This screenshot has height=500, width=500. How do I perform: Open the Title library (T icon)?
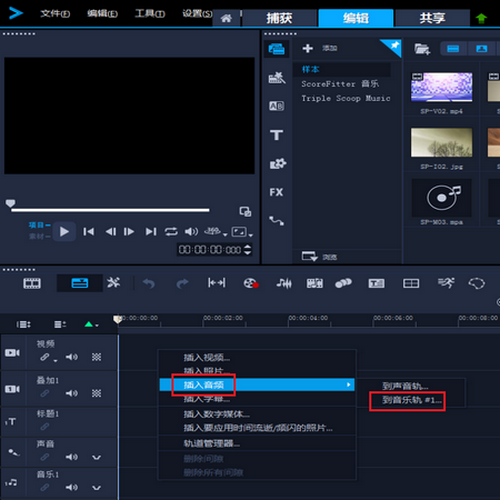[x=276, y=135]
